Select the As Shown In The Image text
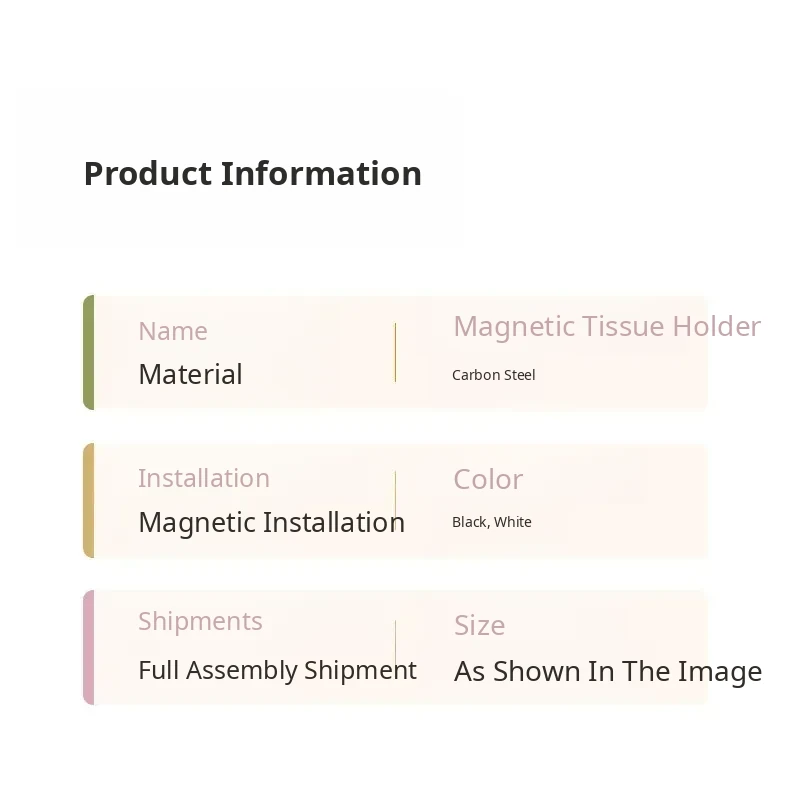Screen dimensions: 790x788 (x=608, y=671)
